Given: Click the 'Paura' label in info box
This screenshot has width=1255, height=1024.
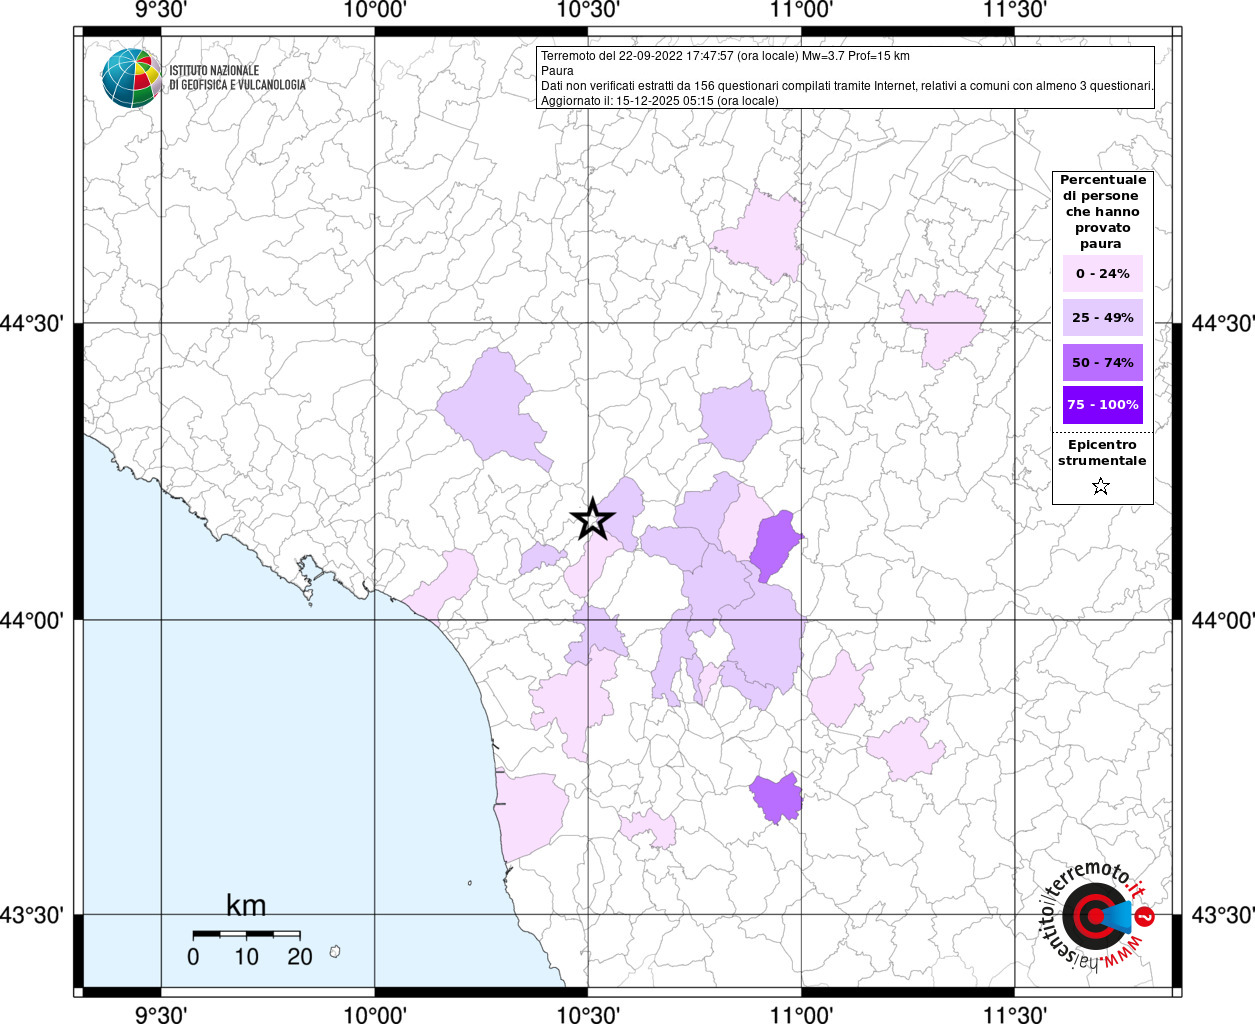Looking at the screenshot, I should click(x=557, y=71).
